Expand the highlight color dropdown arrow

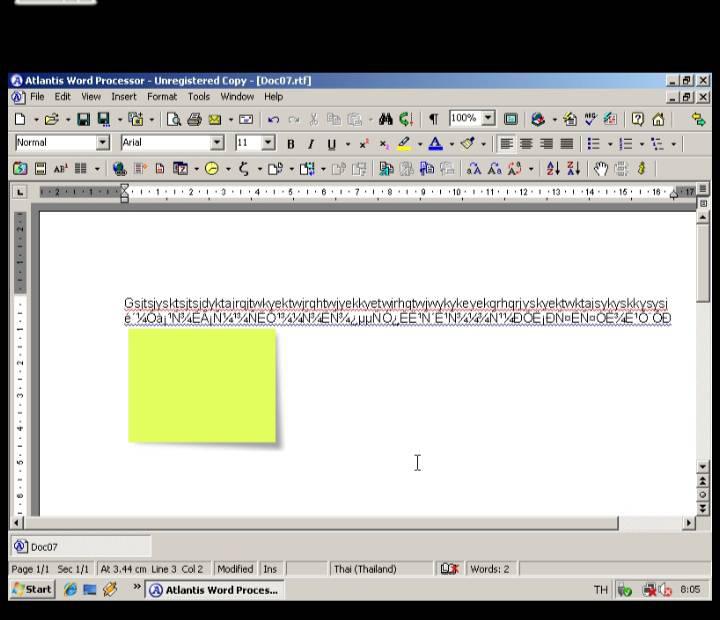420,145
